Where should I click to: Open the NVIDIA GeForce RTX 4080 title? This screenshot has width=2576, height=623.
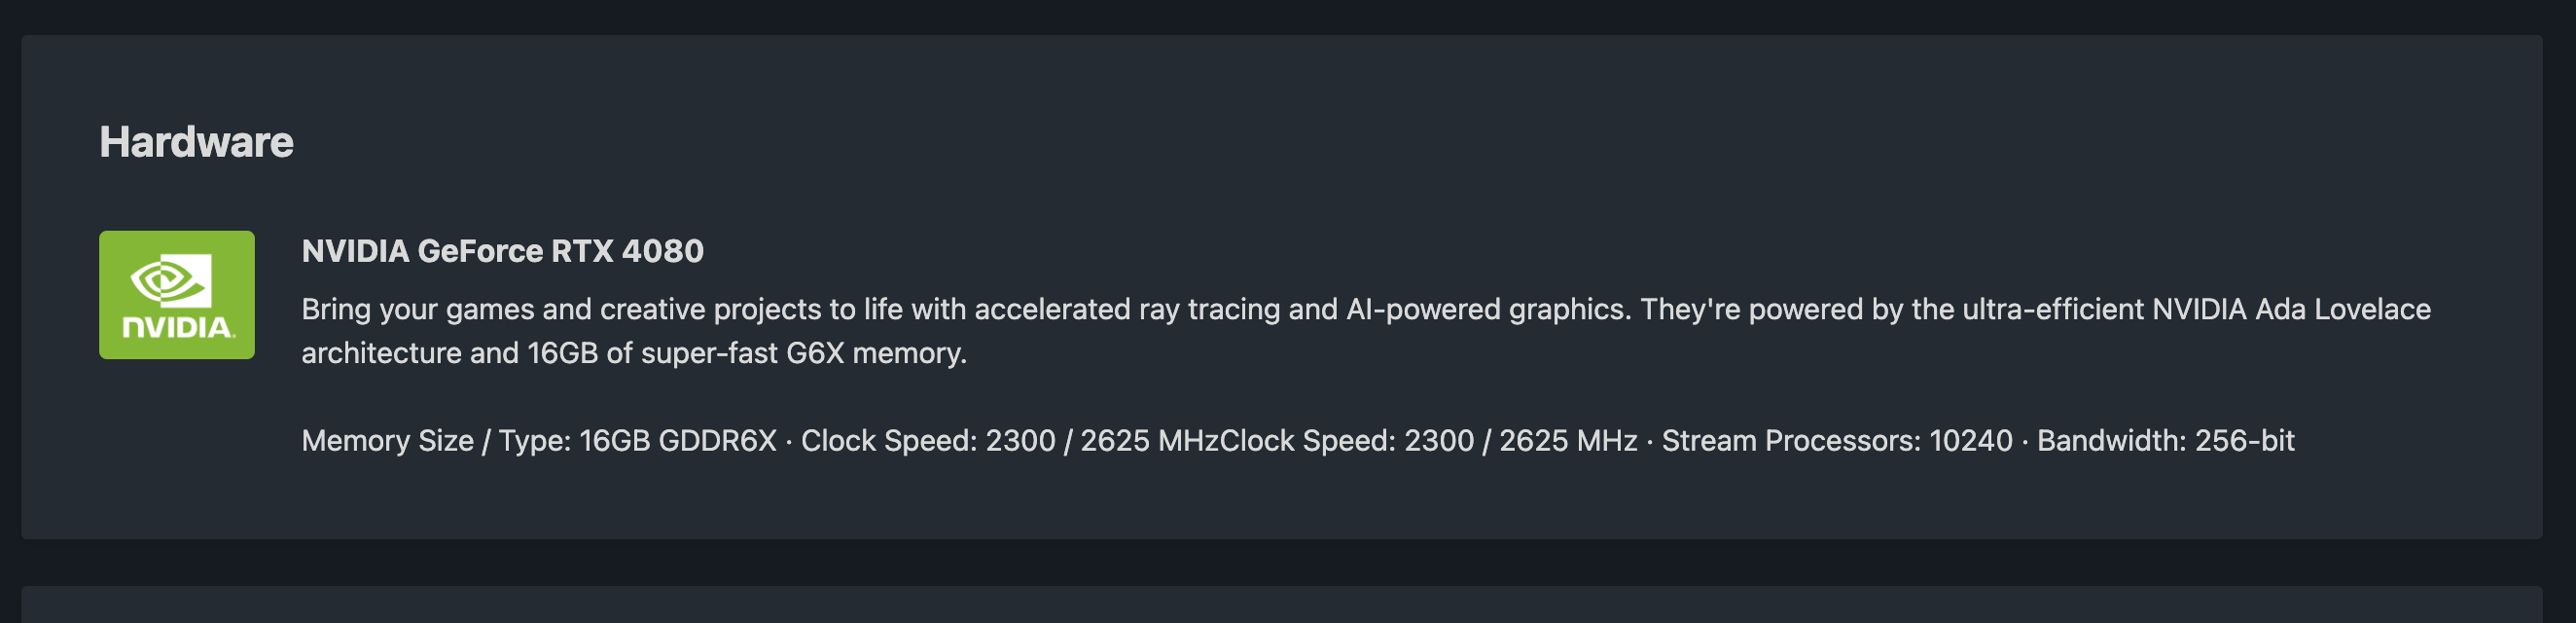click(502, 250)
